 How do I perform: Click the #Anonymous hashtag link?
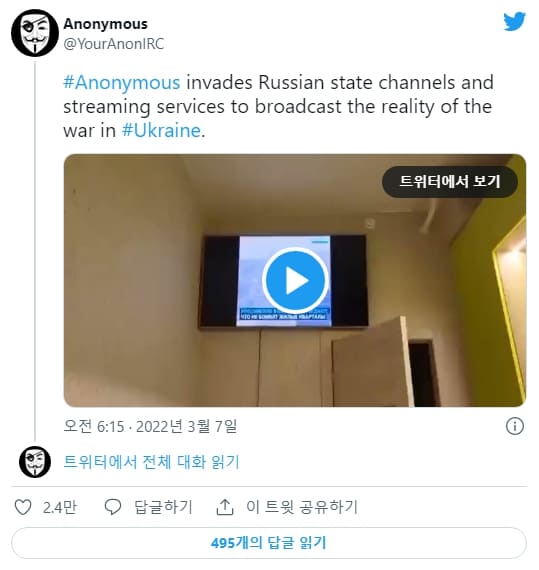(122, 83)
